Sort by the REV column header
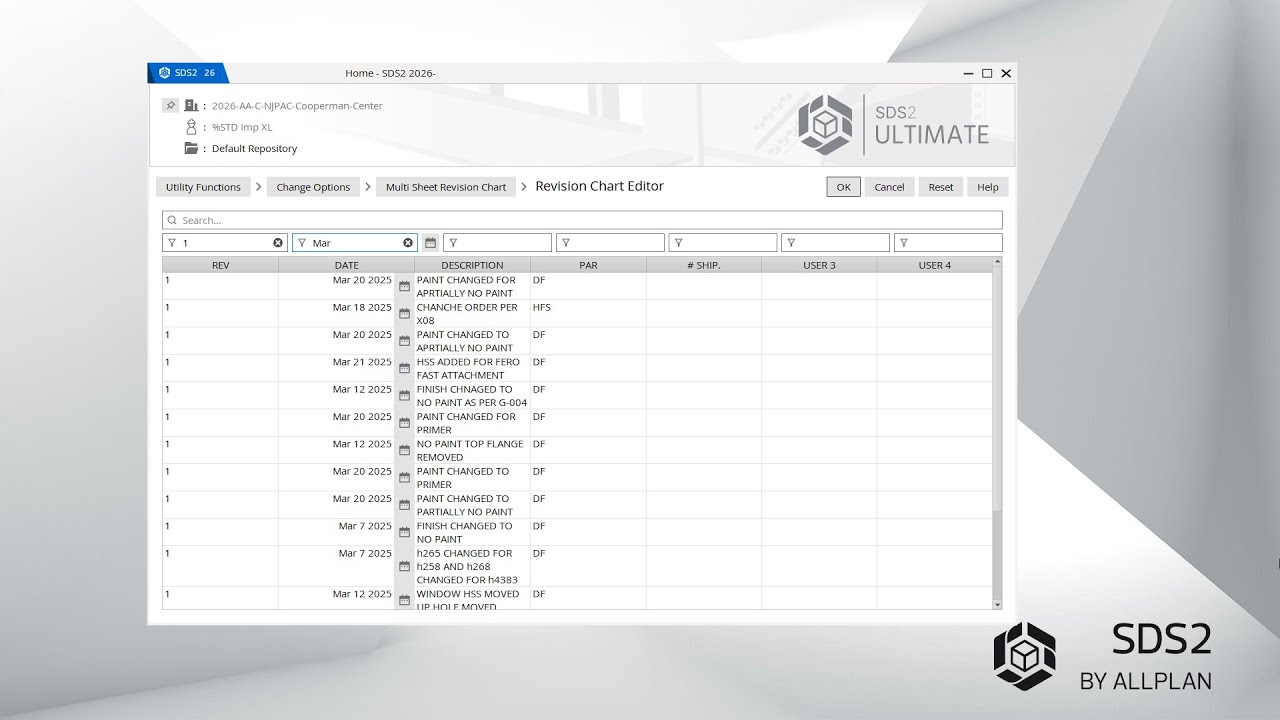Image resolution: width=1280 pixels, height=720 pixels. point(221,265)
